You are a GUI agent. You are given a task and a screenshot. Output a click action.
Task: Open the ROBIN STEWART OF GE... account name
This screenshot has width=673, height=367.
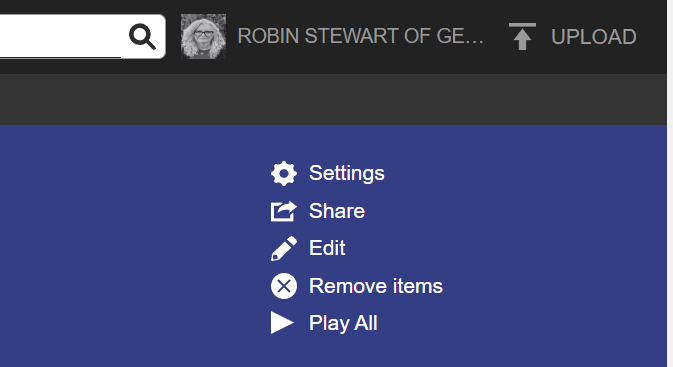pos(361,36)
